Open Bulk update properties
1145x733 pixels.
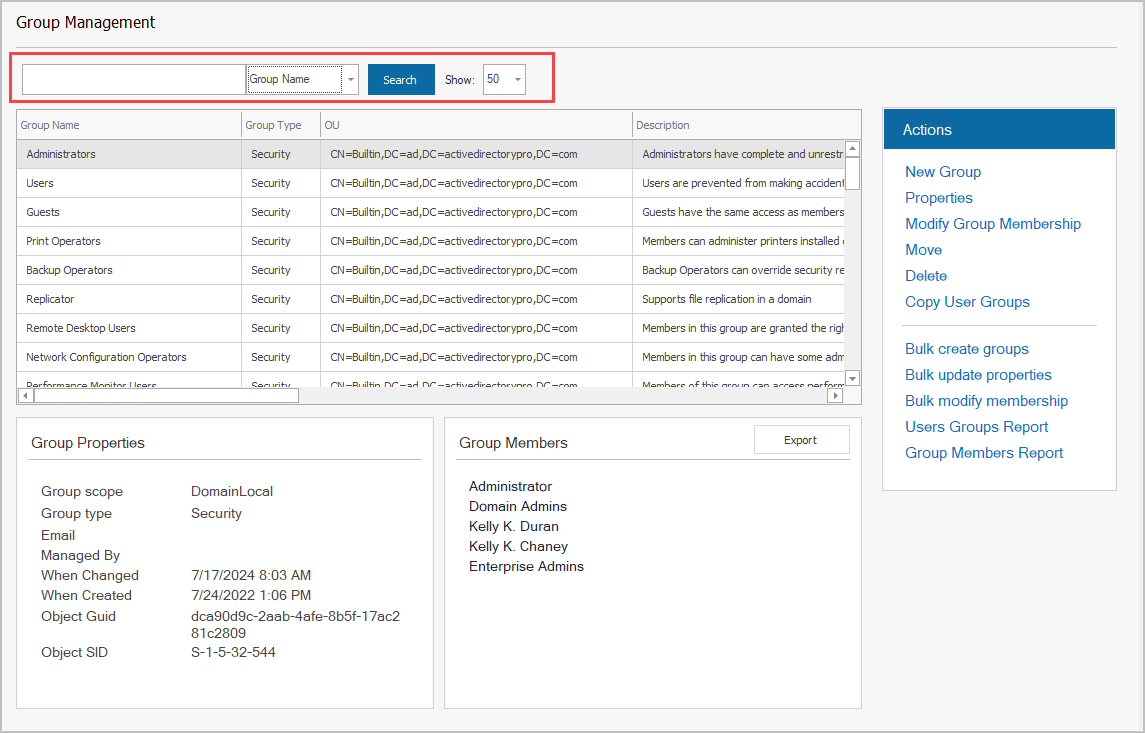(x=977, y=375)
